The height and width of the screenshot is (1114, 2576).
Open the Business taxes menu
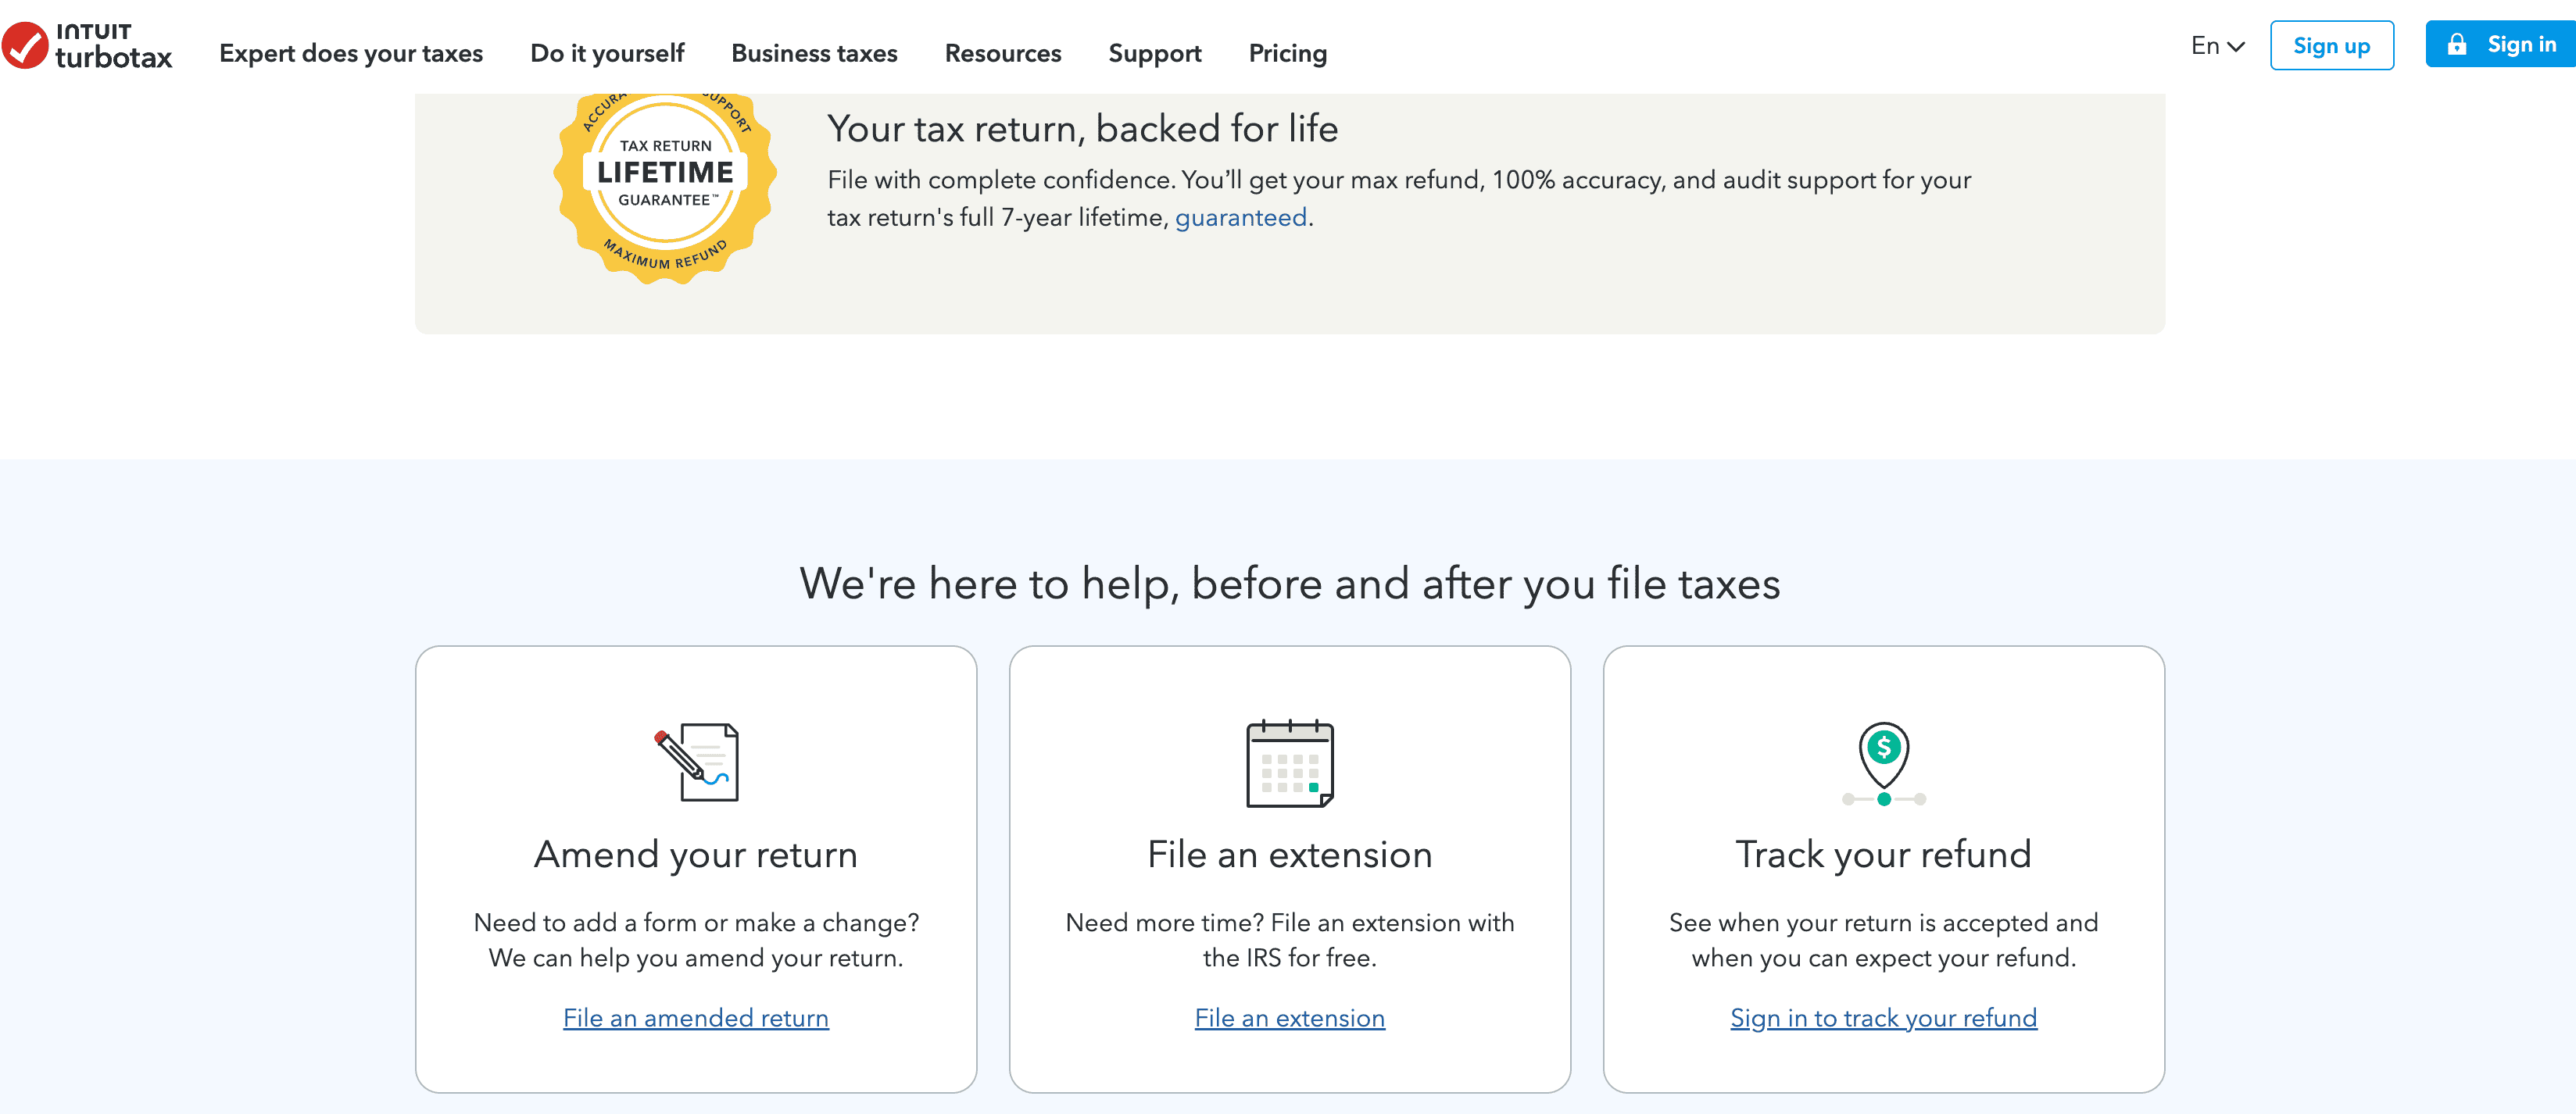point(814,53)
